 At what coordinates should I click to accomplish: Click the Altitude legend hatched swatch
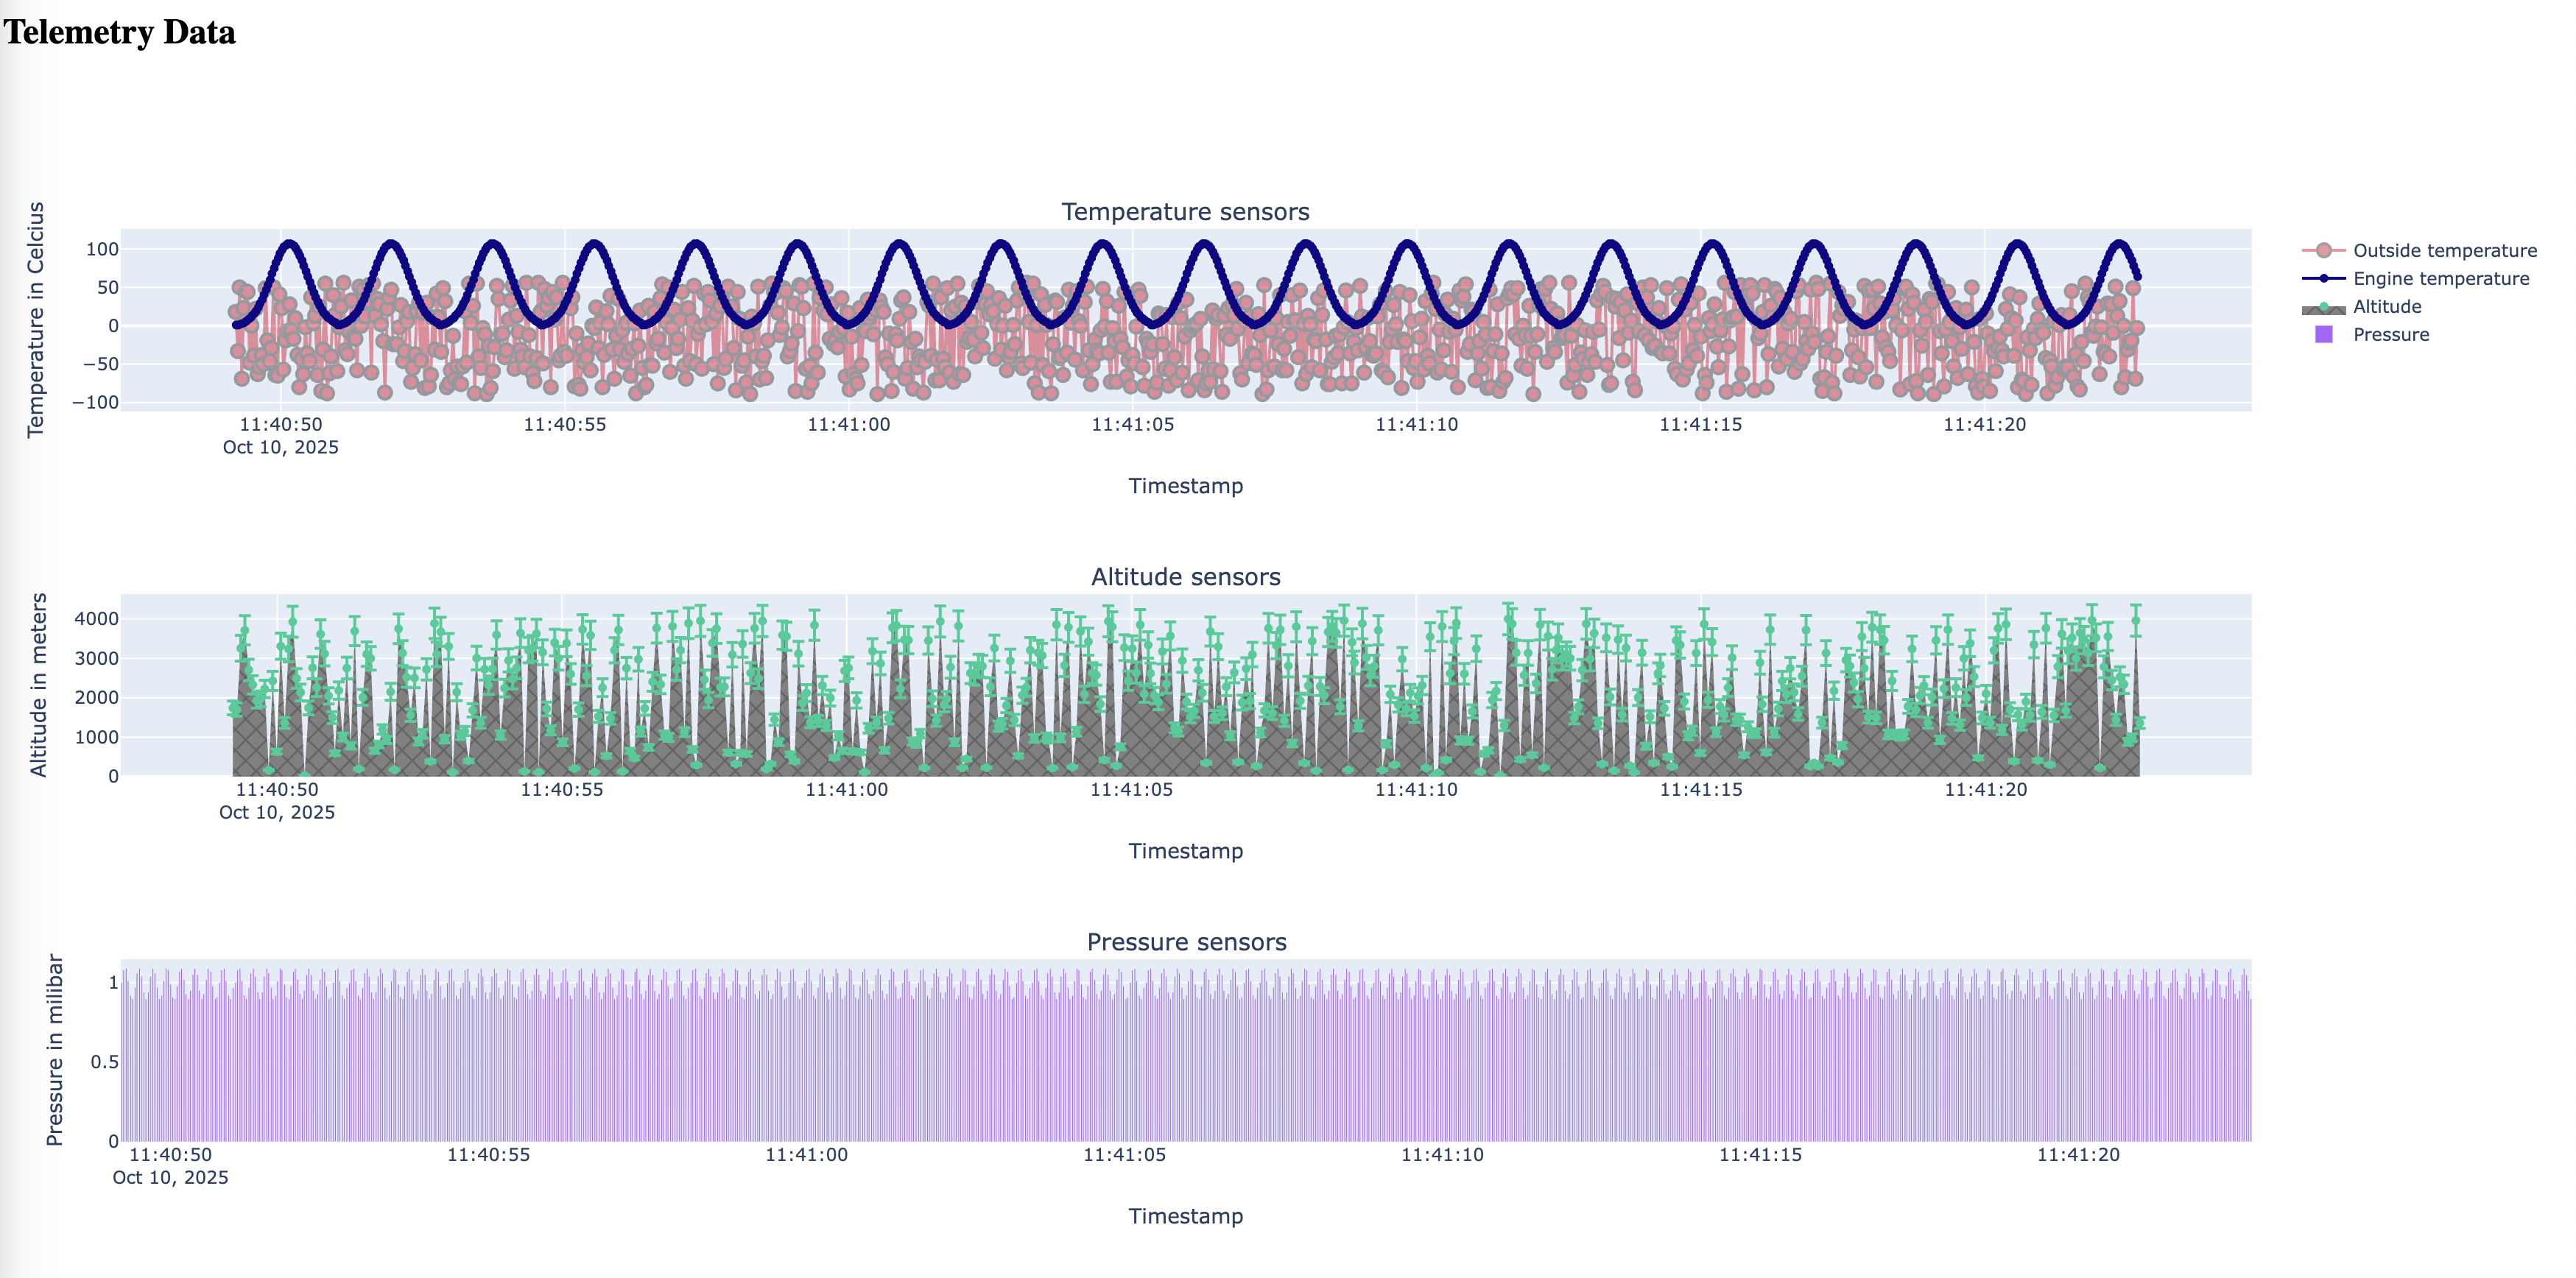2324,308
